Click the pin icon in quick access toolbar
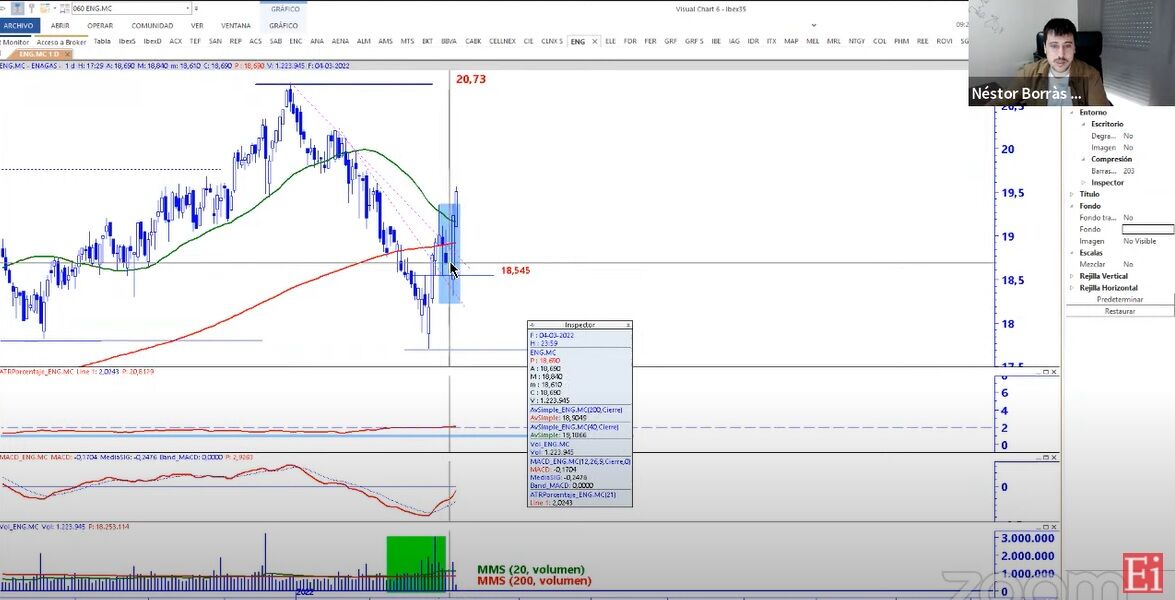 tap(31, 8)
